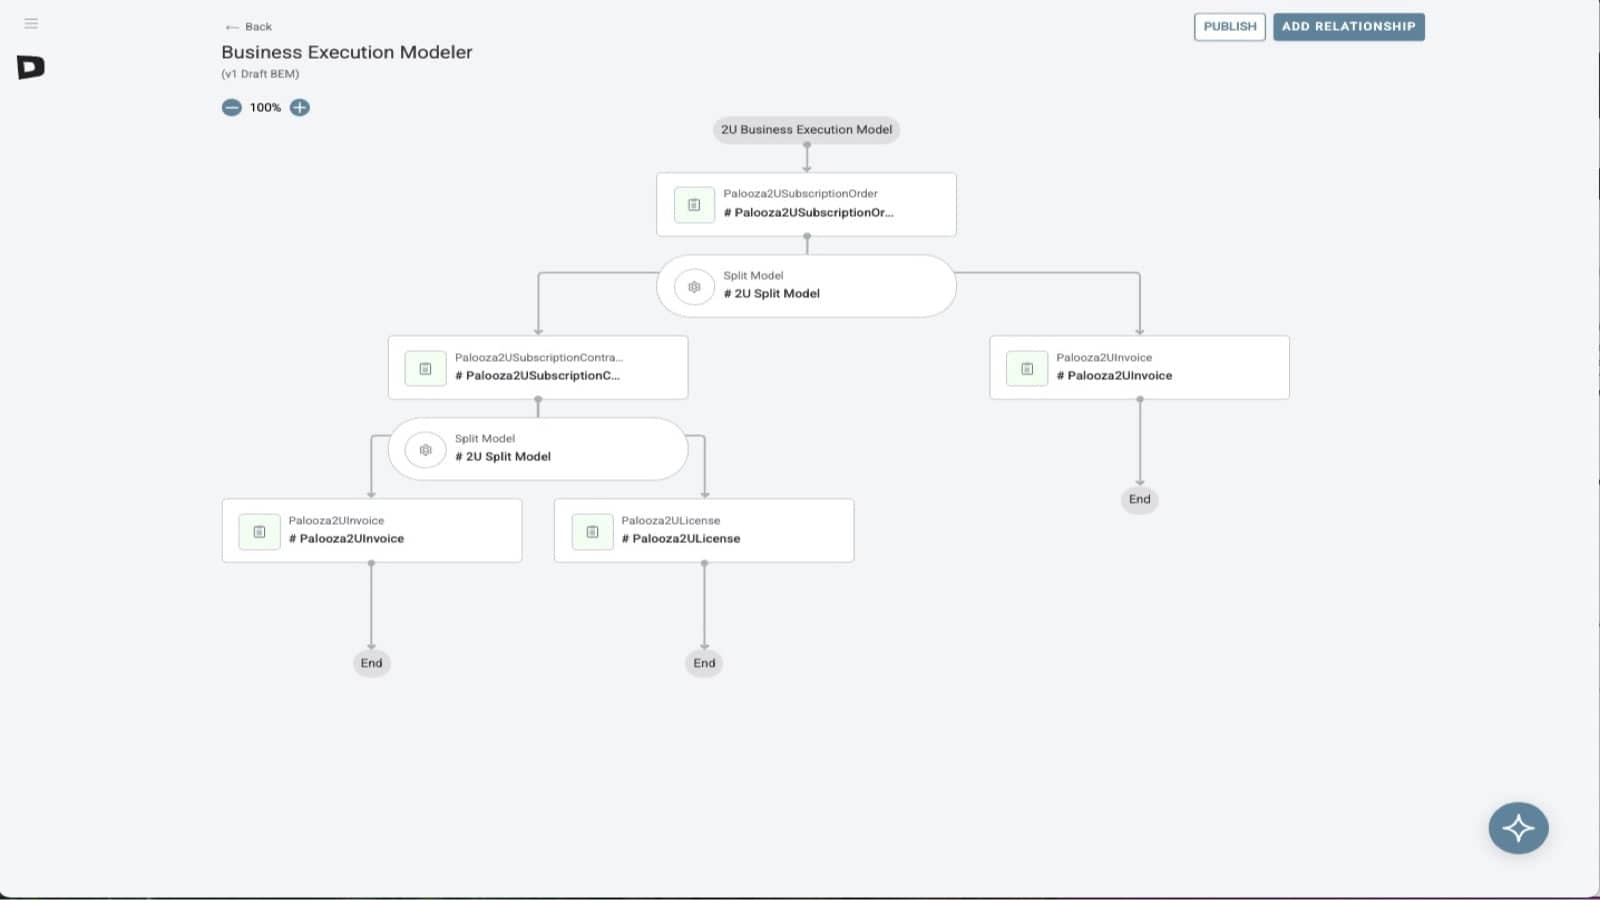Click the End node below the left Palooza2UInvoice
The height and width of the screenshot is (900, 1600).
pos(371,662)
